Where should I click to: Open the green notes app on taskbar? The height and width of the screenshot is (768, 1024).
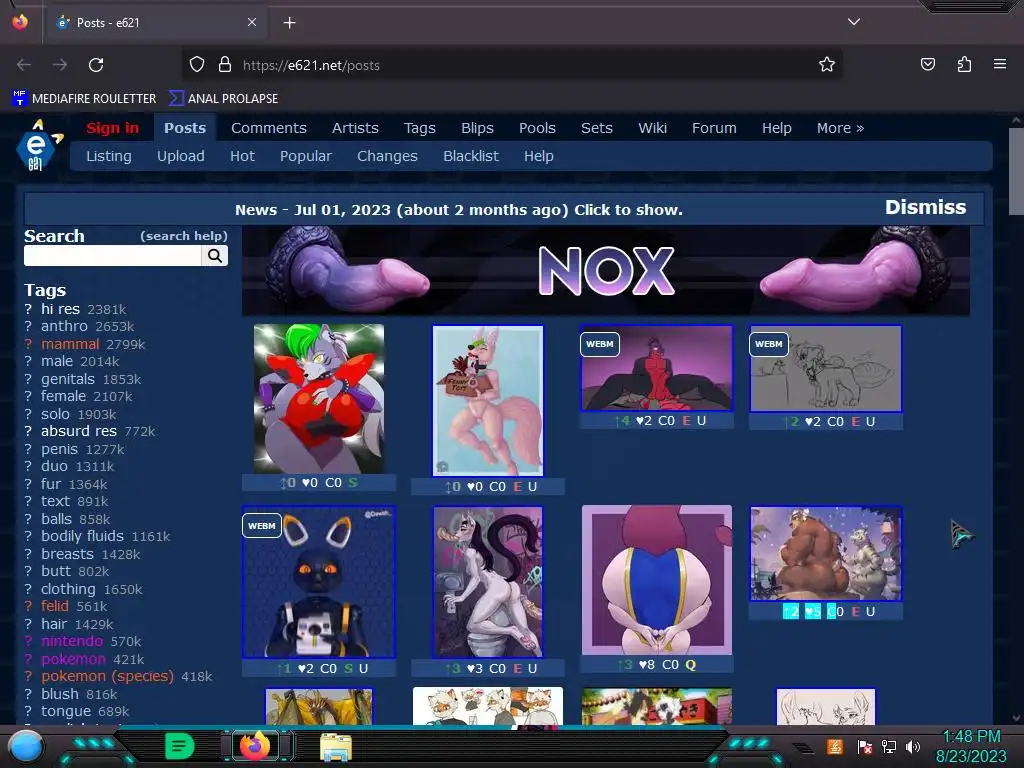click(x=179, y=746)
